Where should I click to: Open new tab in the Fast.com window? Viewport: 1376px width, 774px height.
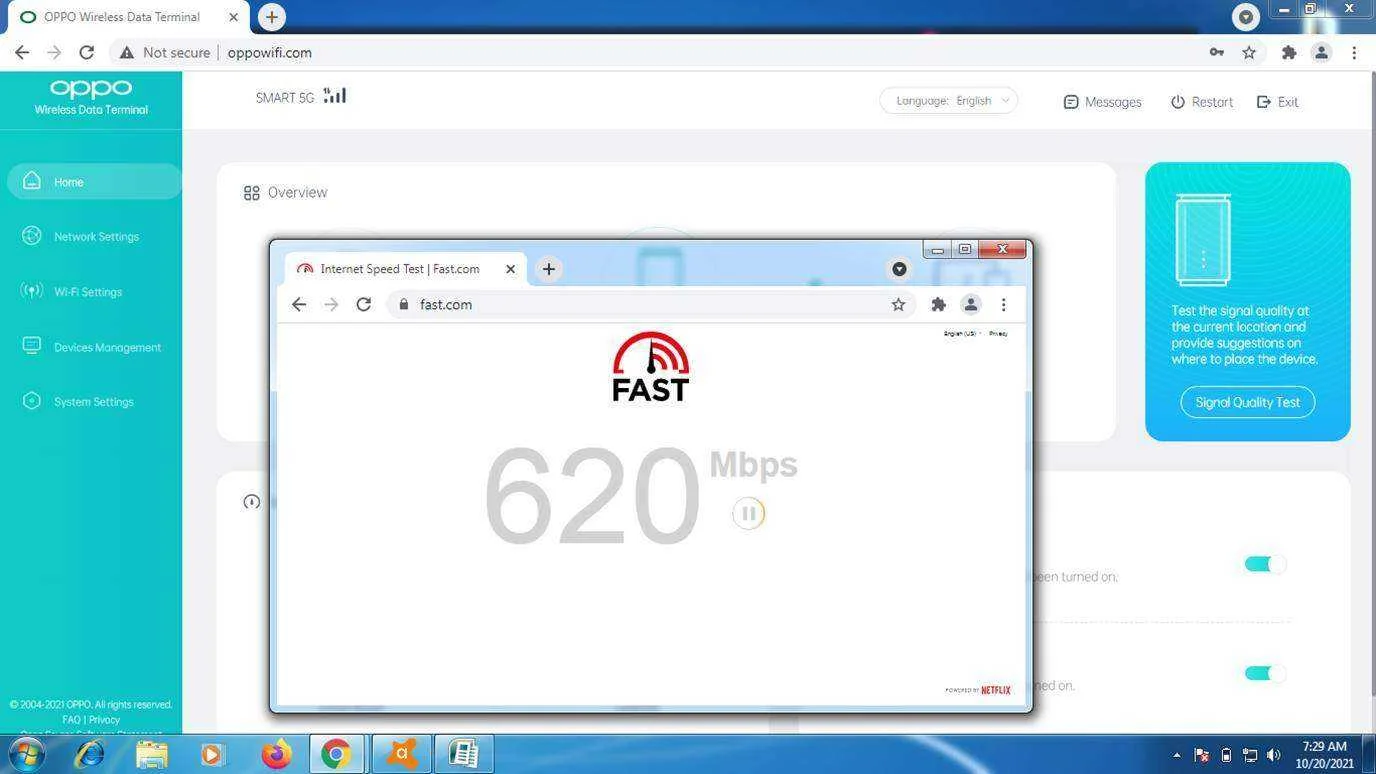point(548,268)
